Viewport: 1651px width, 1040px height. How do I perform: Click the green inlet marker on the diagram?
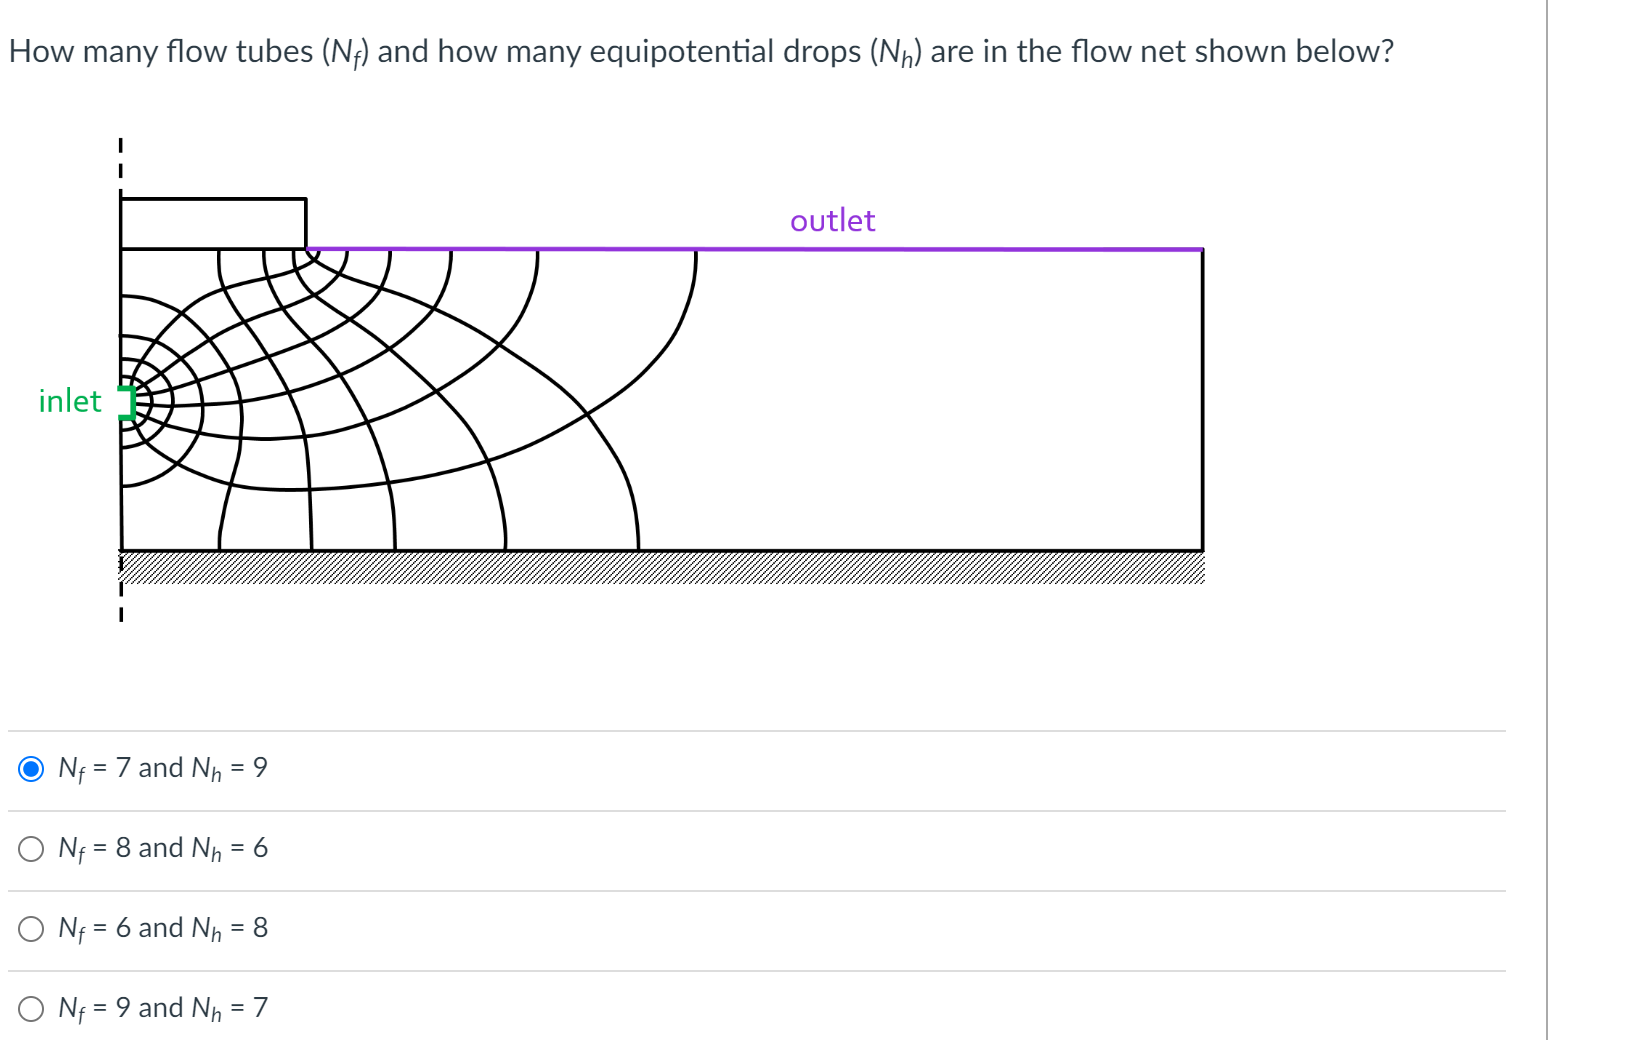click(x=128, y=402)
